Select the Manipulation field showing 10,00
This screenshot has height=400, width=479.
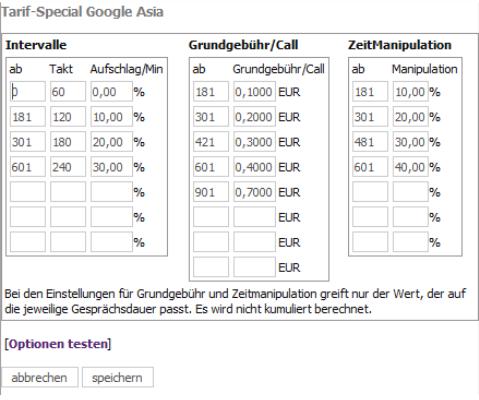[410, 91]
